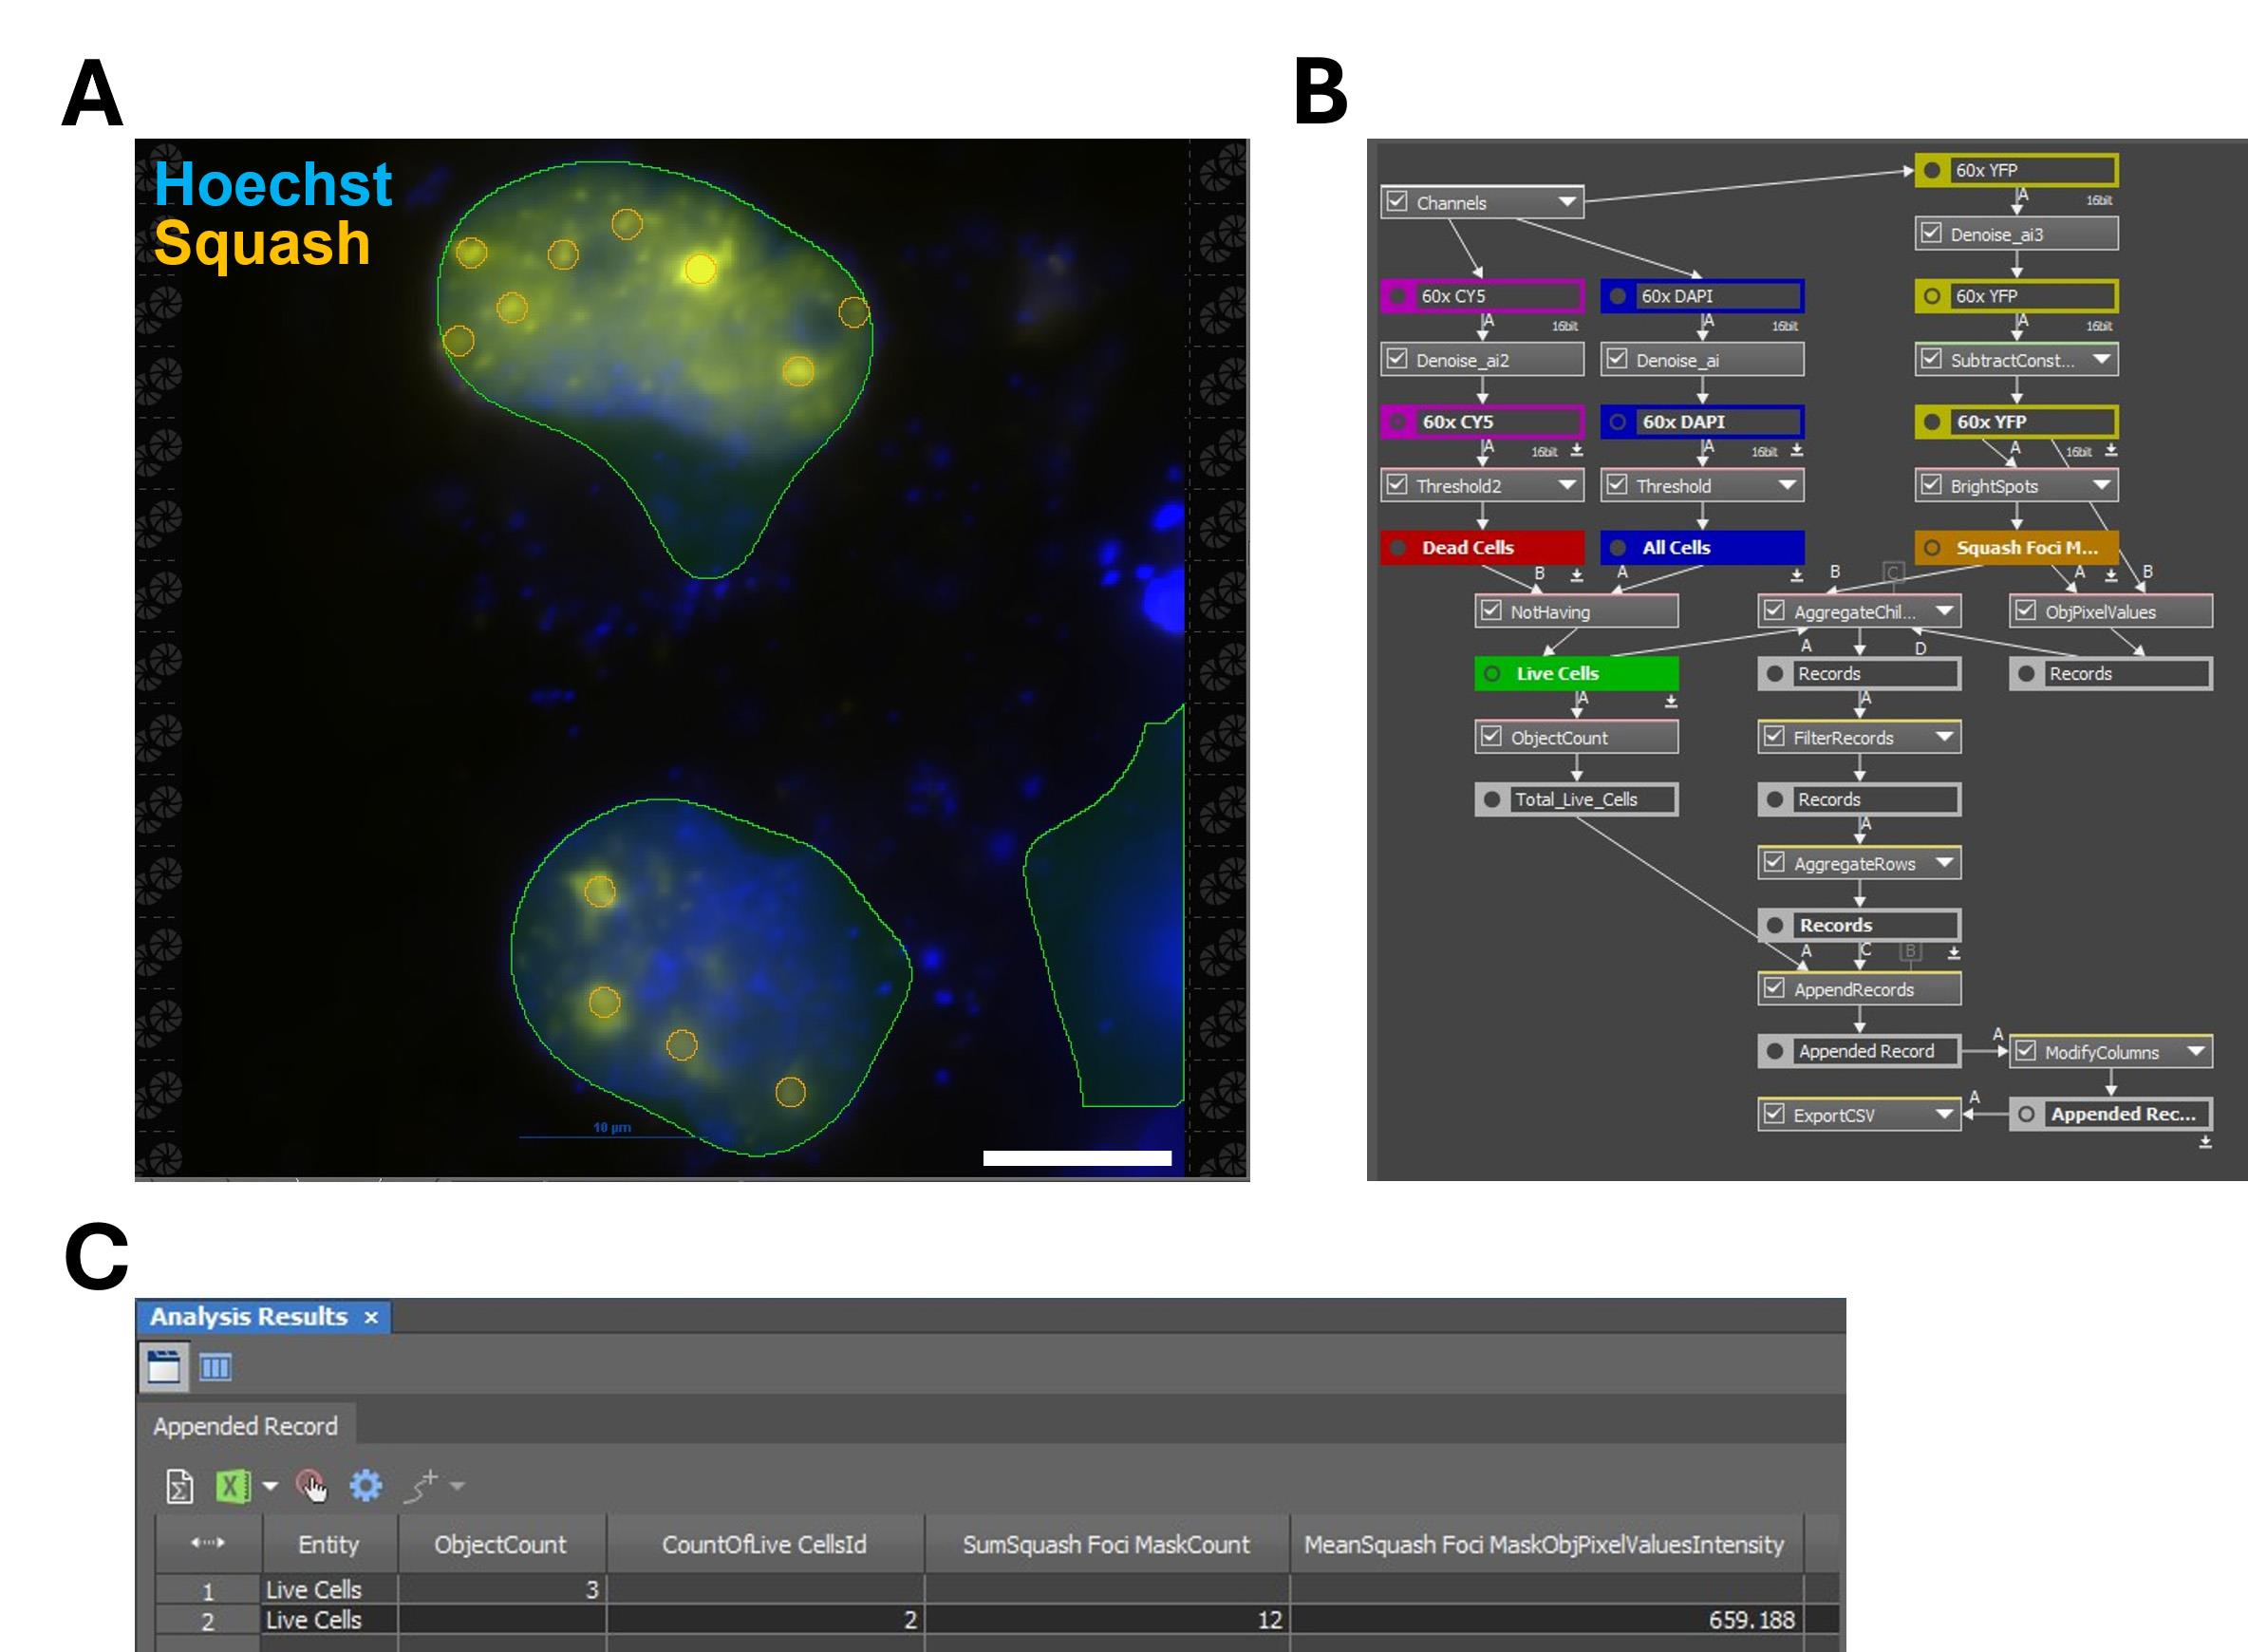Viewport: 2248px width, 1652px height.
Task: Switch to the column layout view icon
Action: coord(215,1367)
